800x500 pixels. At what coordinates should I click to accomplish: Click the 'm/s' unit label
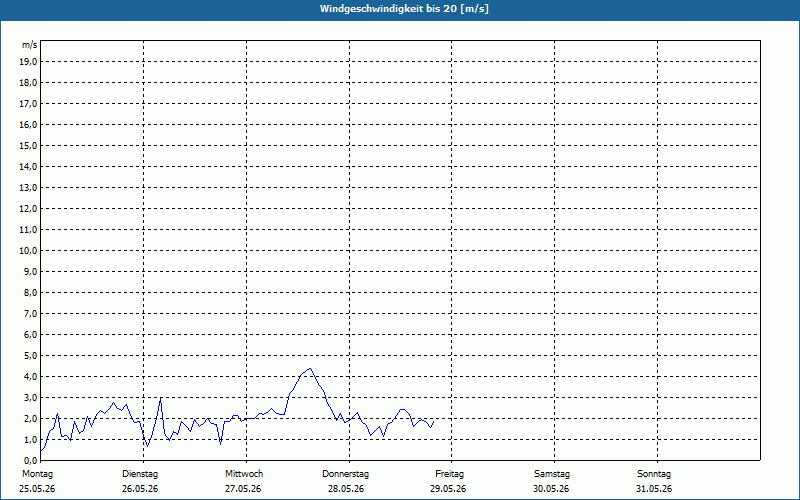pyautogui.click(x=30, y=45)
